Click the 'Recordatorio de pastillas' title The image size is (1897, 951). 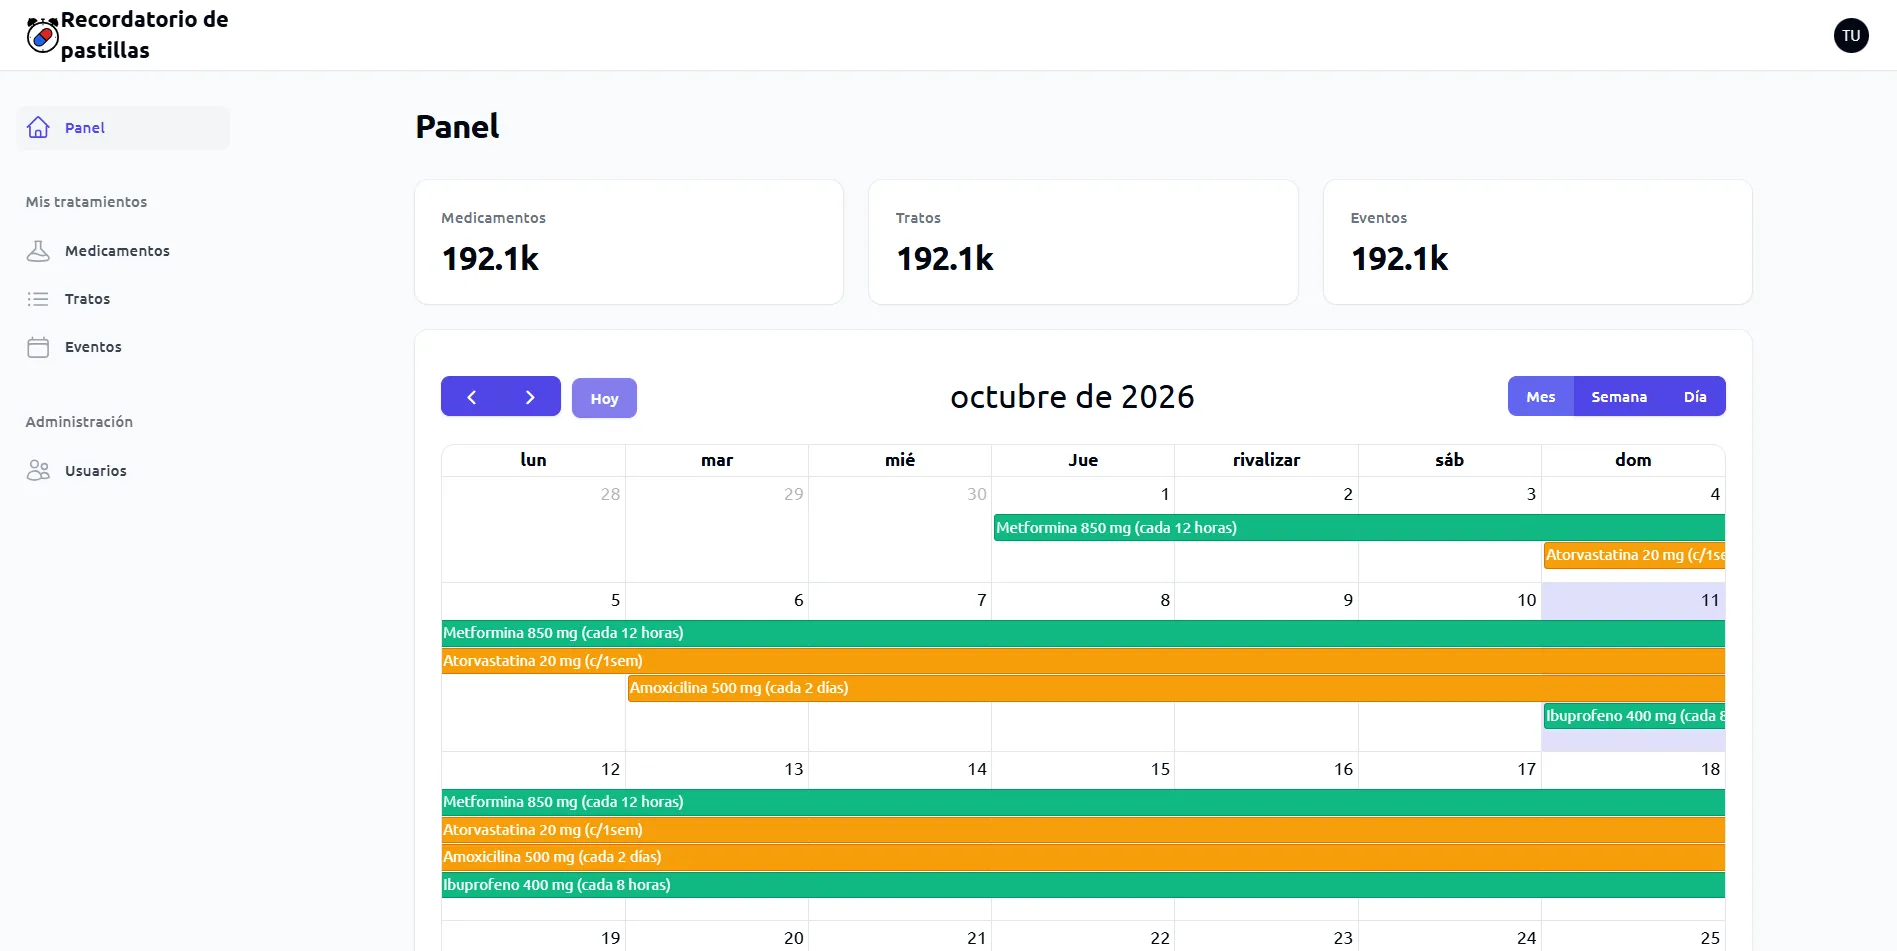144,35
